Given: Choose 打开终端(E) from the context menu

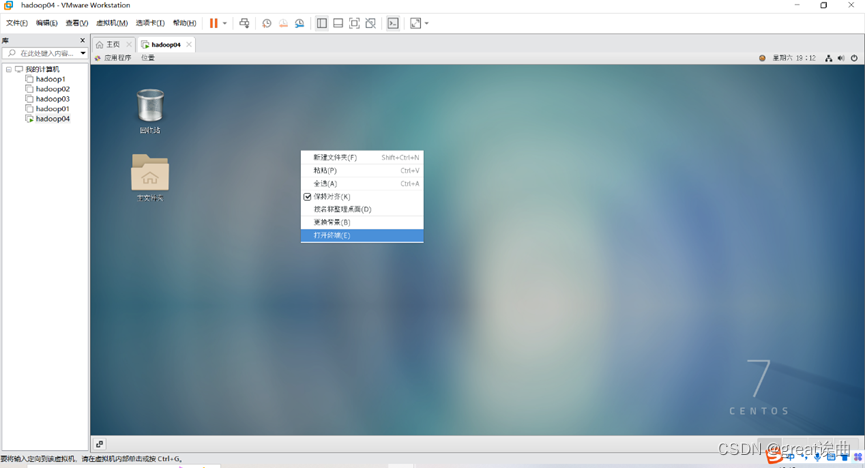Looking at the screenshot, I should [x=362, y=236].
